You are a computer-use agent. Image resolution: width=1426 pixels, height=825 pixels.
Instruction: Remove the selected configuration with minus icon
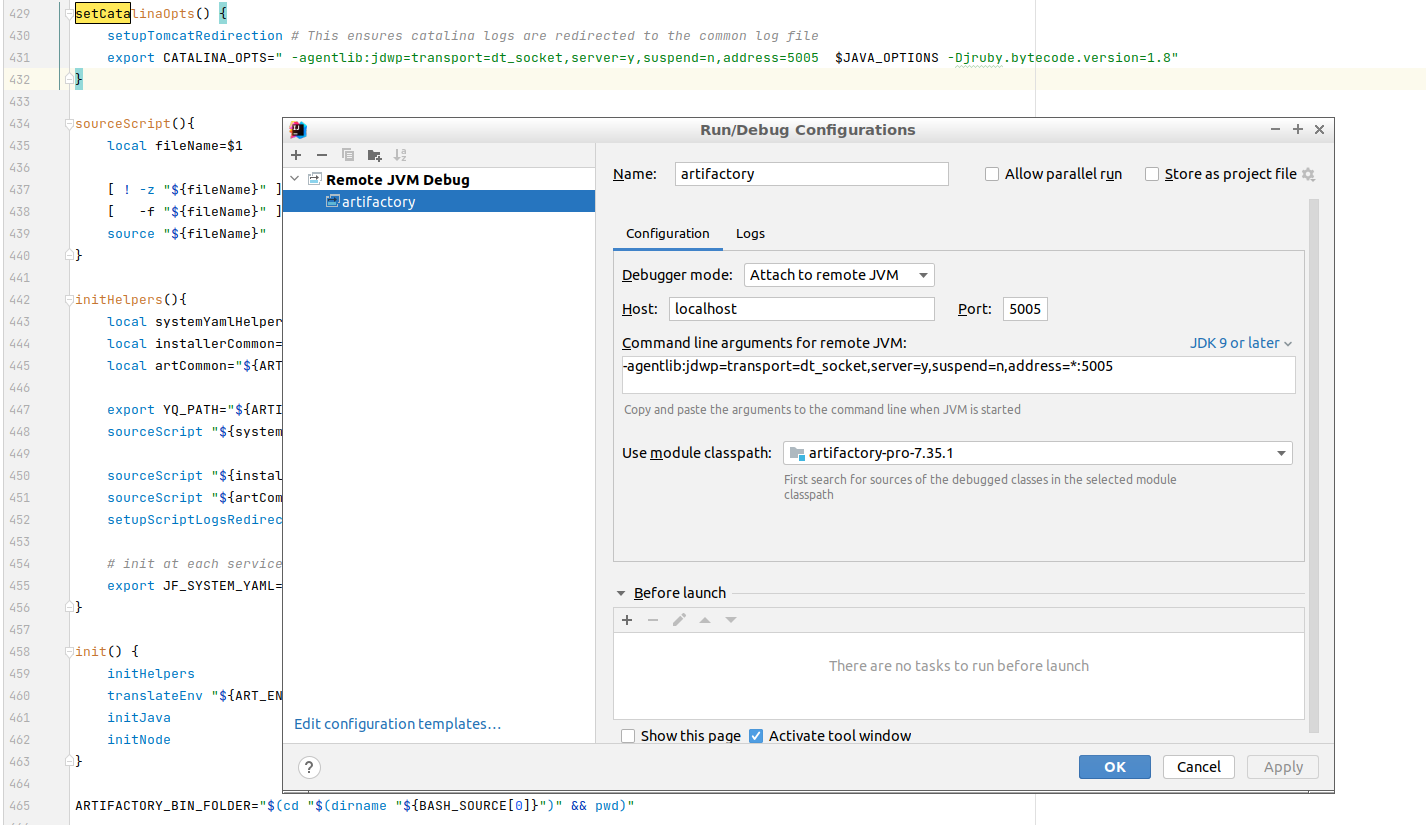(322, 155)
